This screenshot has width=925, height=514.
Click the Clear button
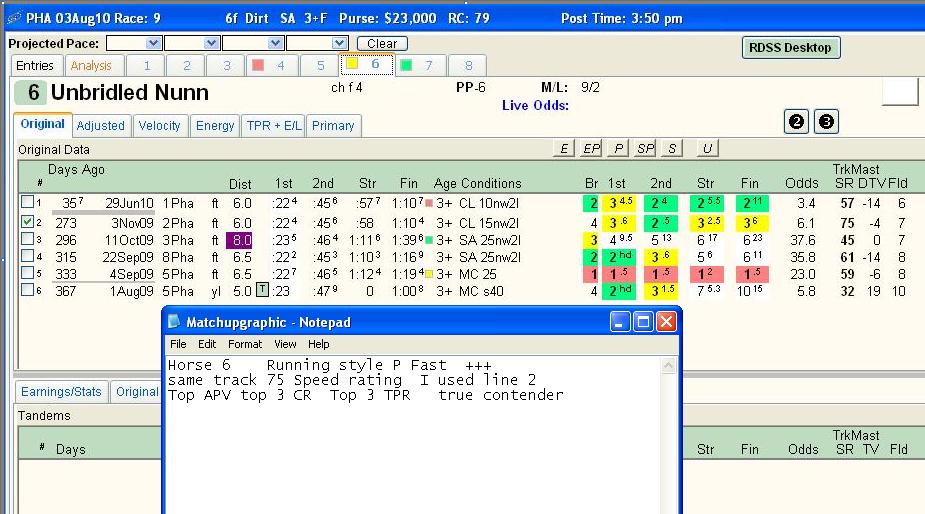(382, 44)
